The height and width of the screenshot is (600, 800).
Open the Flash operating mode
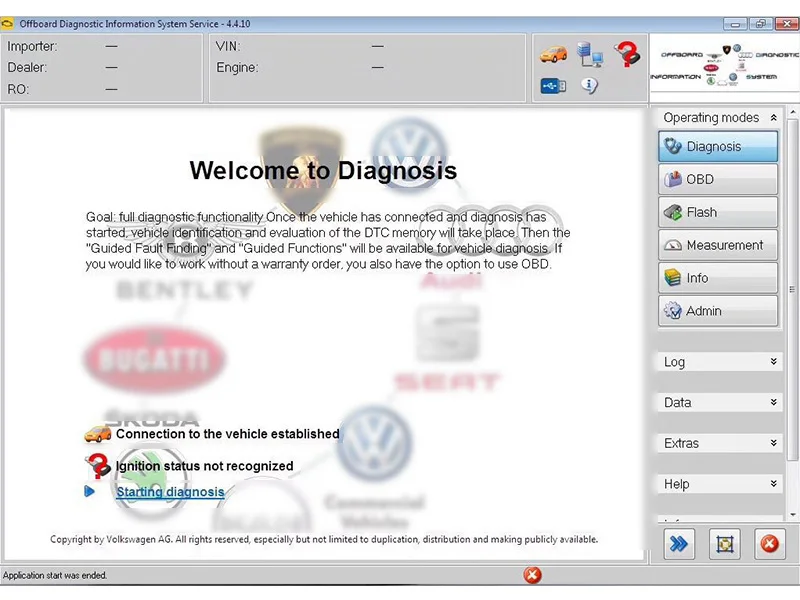point(718,212)
